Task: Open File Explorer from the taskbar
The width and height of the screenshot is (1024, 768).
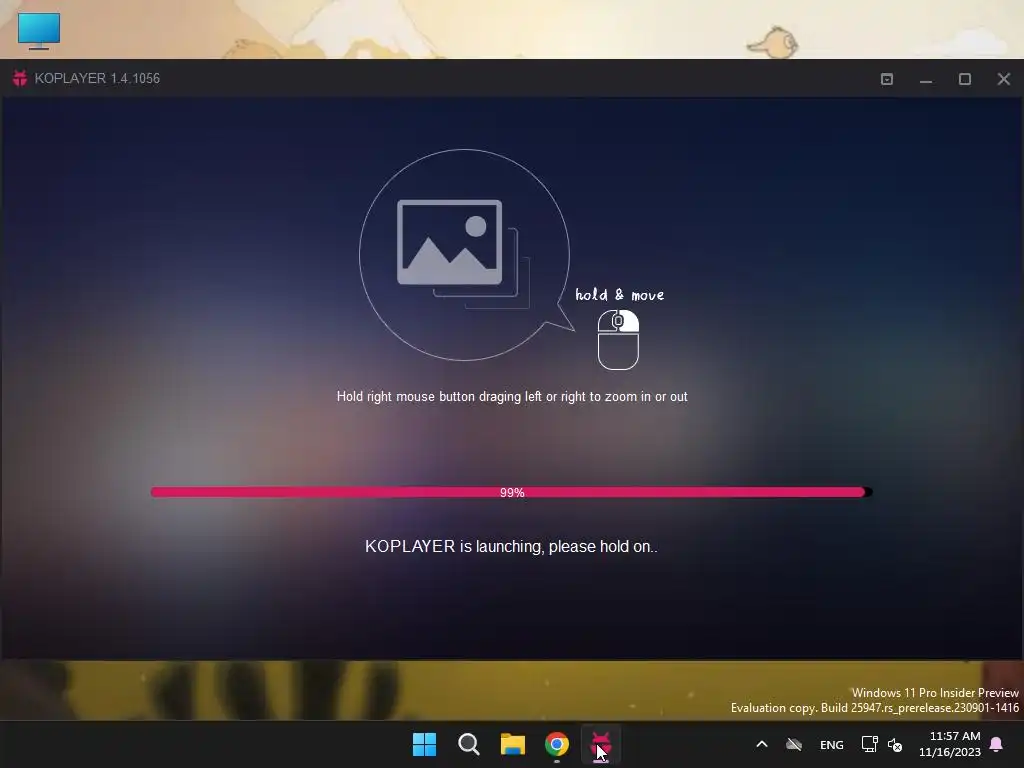Action: coord(513,744)
